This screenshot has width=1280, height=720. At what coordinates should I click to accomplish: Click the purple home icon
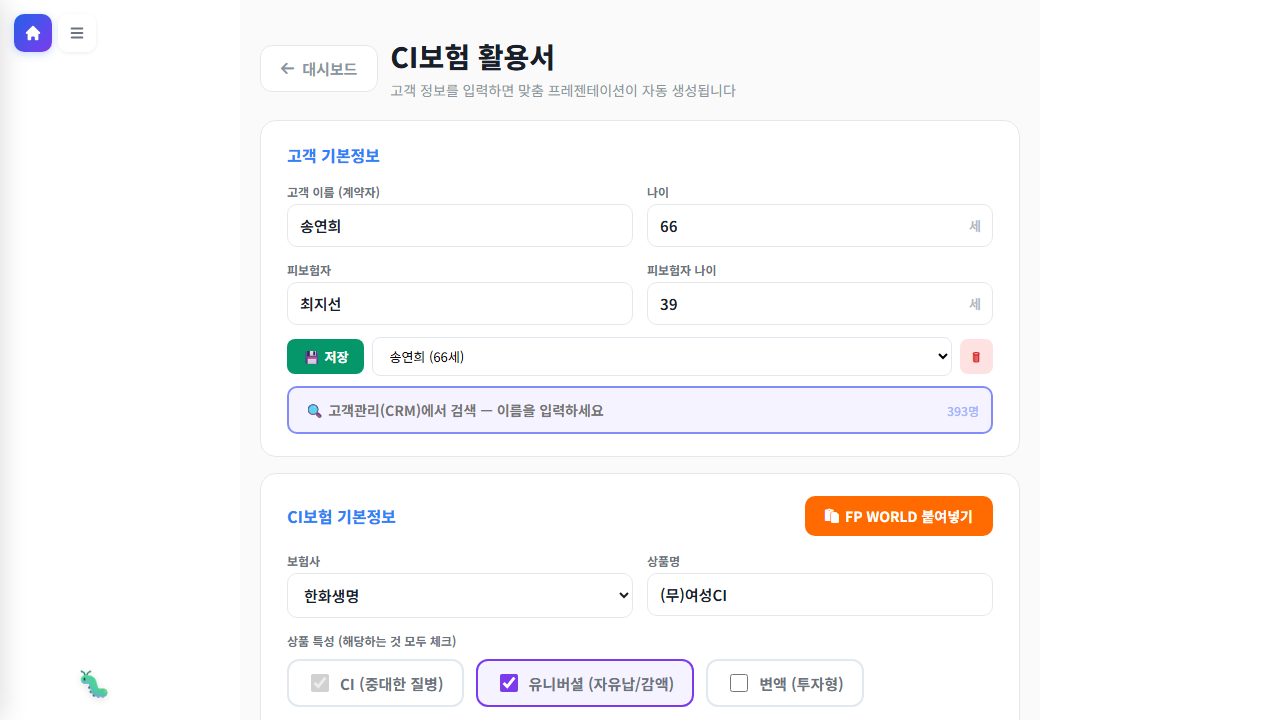33,33
